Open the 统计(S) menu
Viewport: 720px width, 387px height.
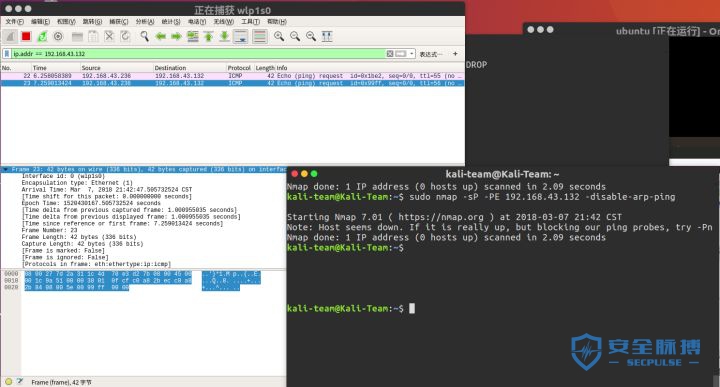171,22
